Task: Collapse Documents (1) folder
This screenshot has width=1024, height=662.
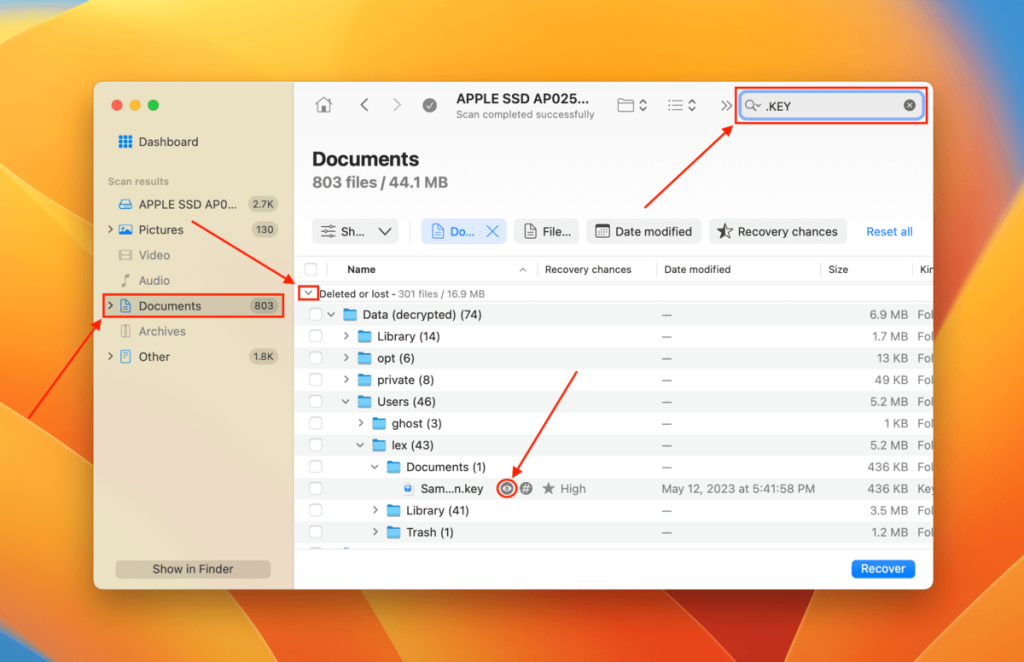Action: pos(374,467)
